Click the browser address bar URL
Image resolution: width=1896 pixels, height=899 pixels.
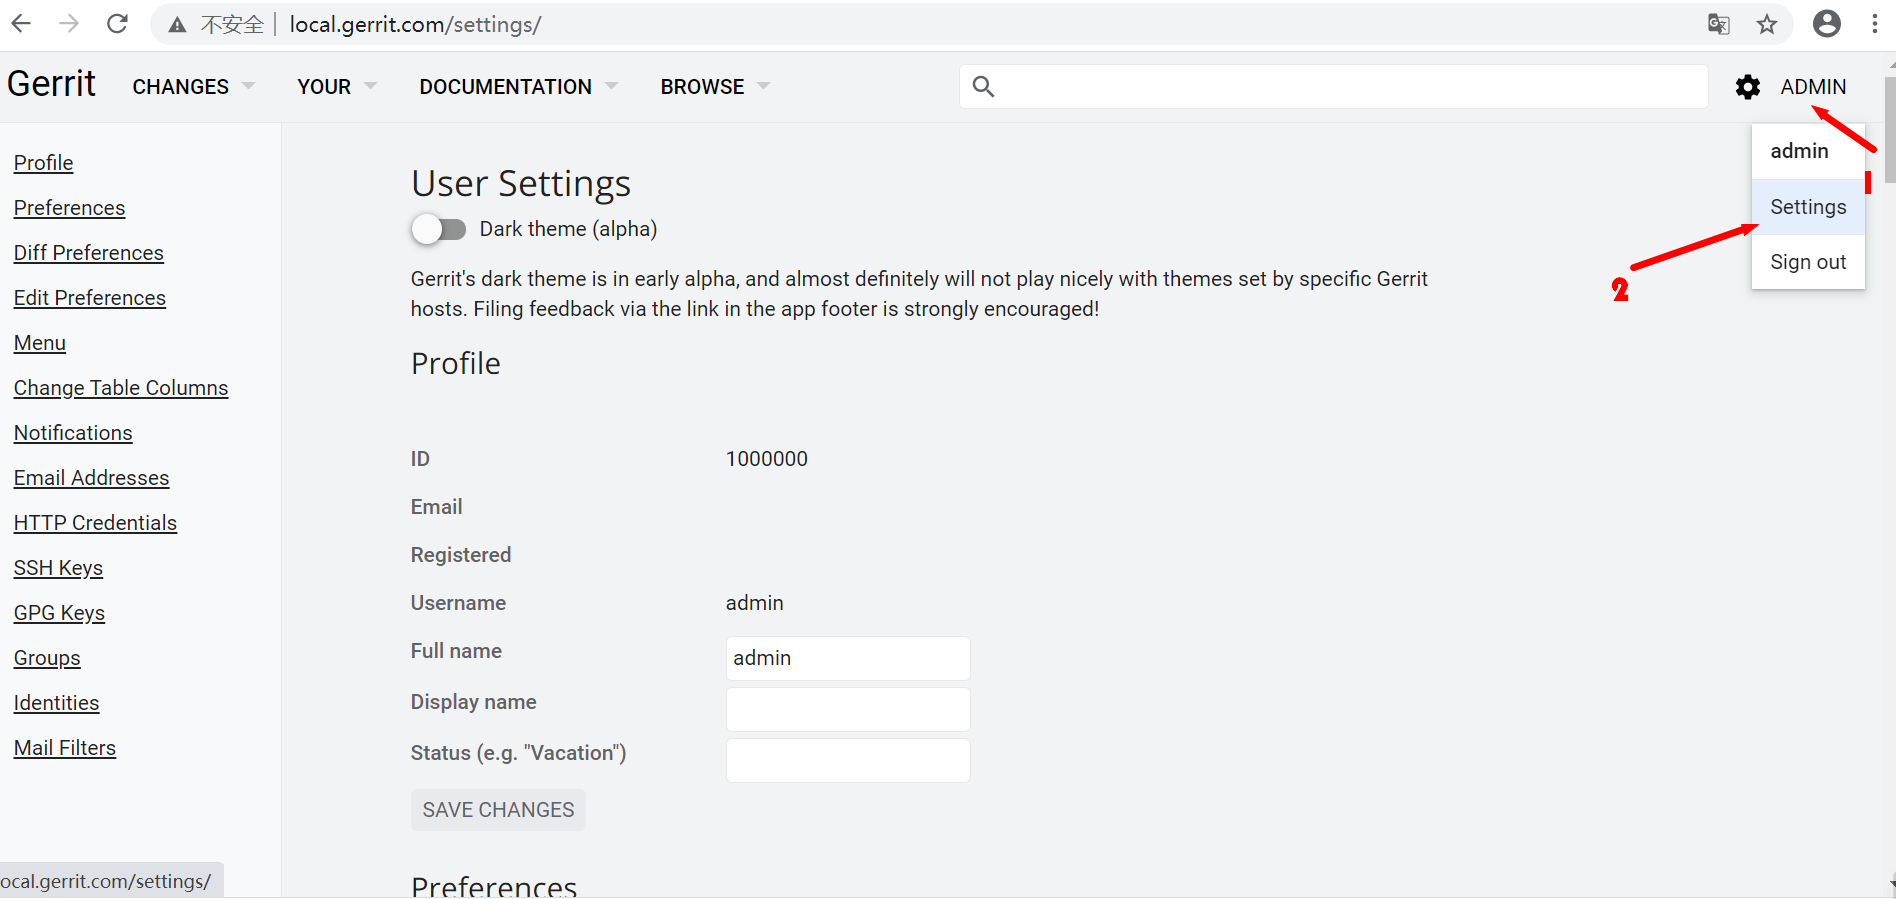(415, 25)
